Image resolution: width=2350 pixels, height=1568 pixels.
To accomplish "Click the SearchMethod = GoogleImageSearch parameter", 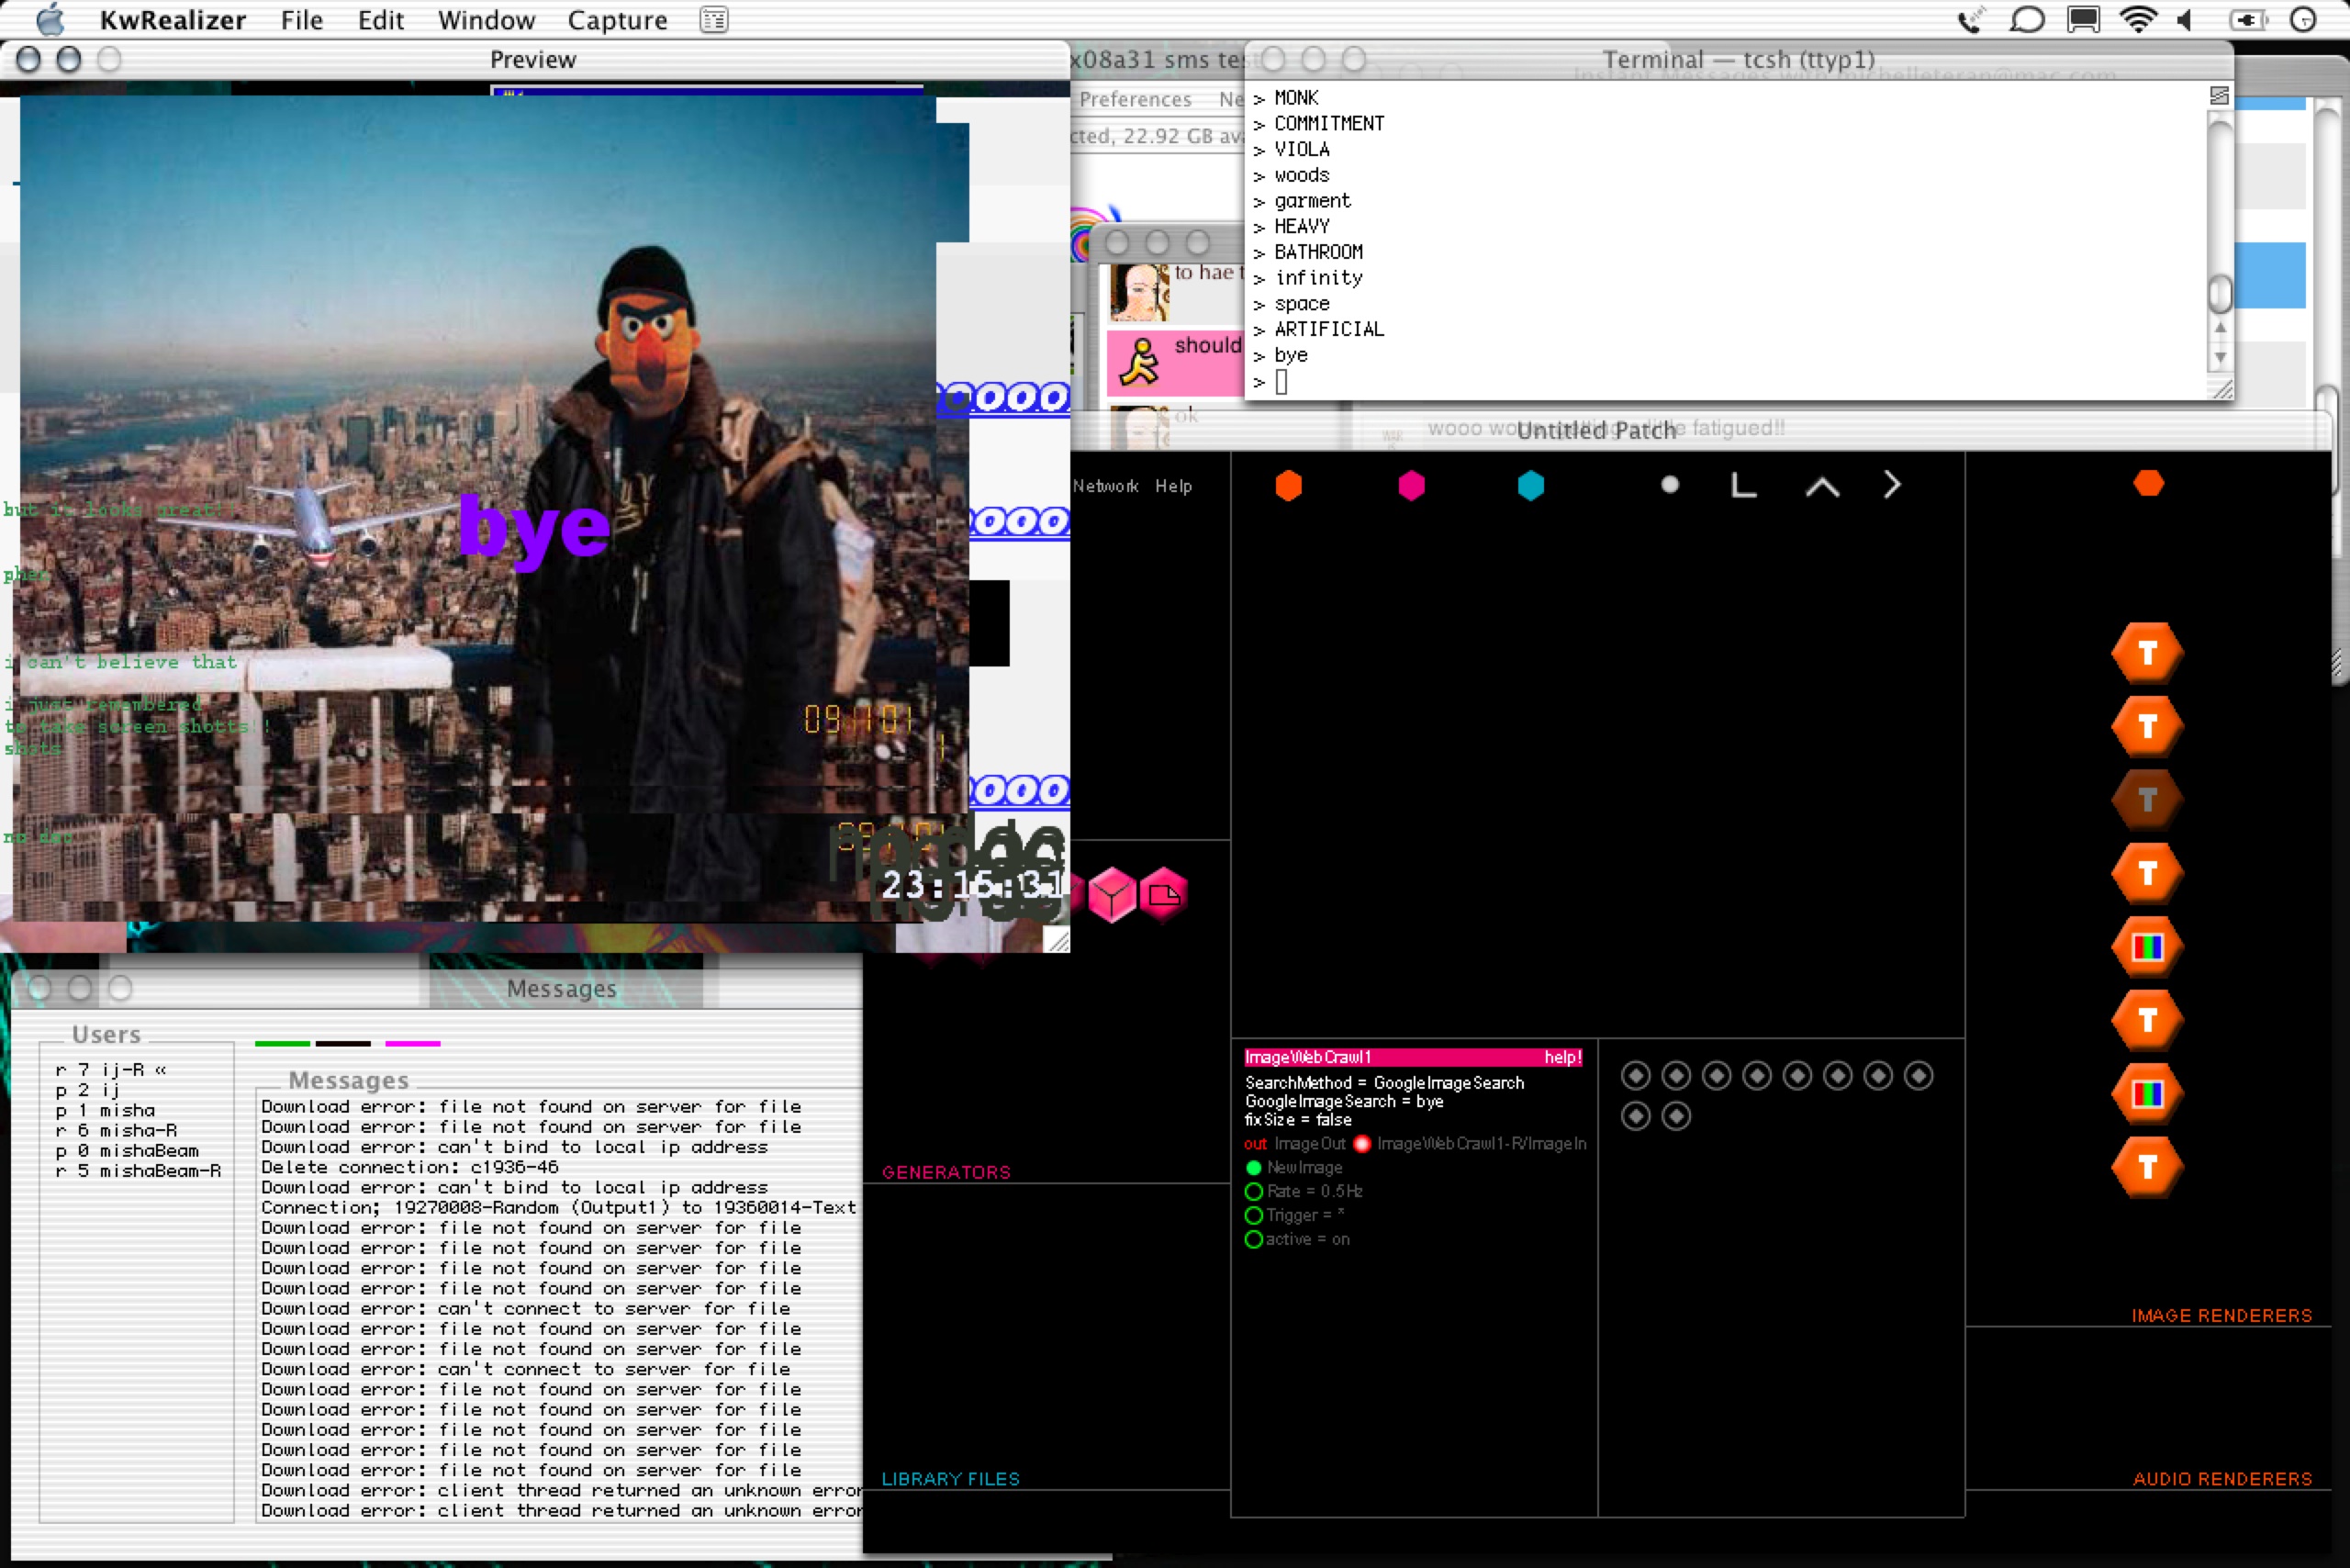I will pos(1385,1083).
